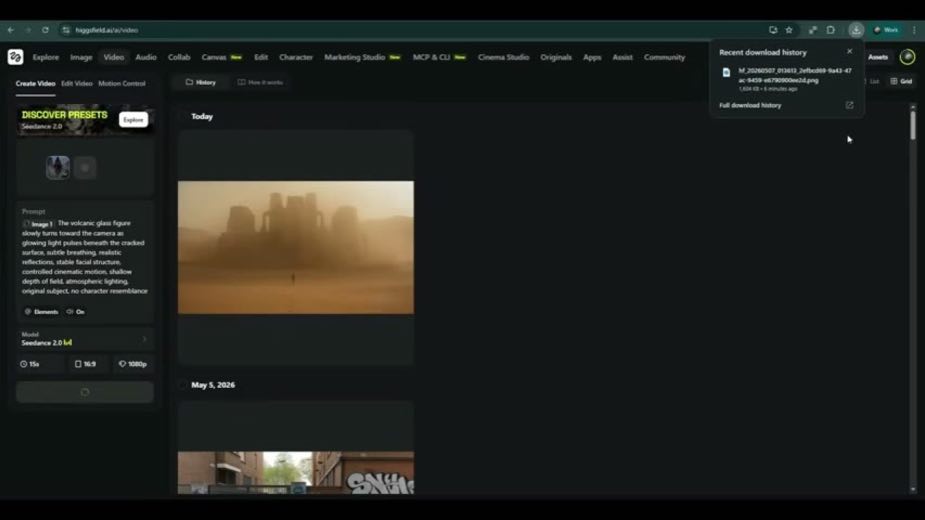The image size is (925, 520).
Task: Open the Community nav item
Action: pos(664,57)
